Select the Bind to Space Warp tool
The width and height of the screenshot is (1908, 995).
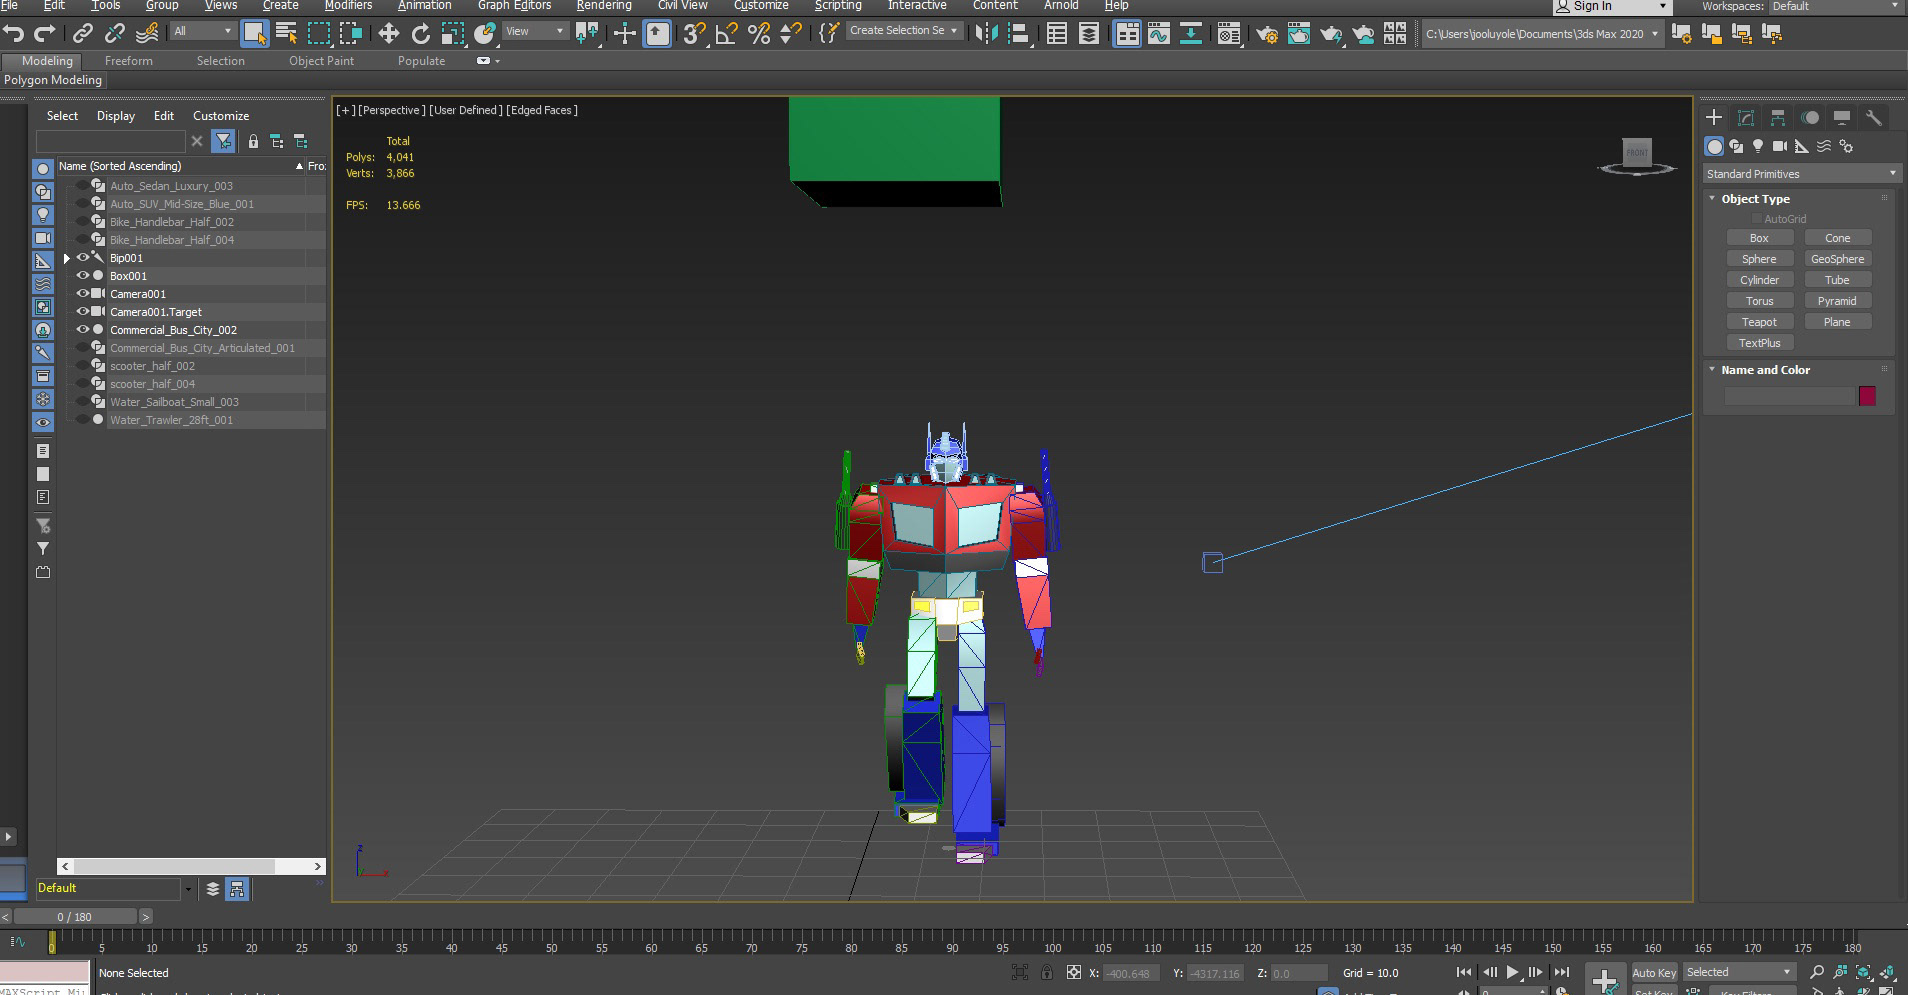147,34
